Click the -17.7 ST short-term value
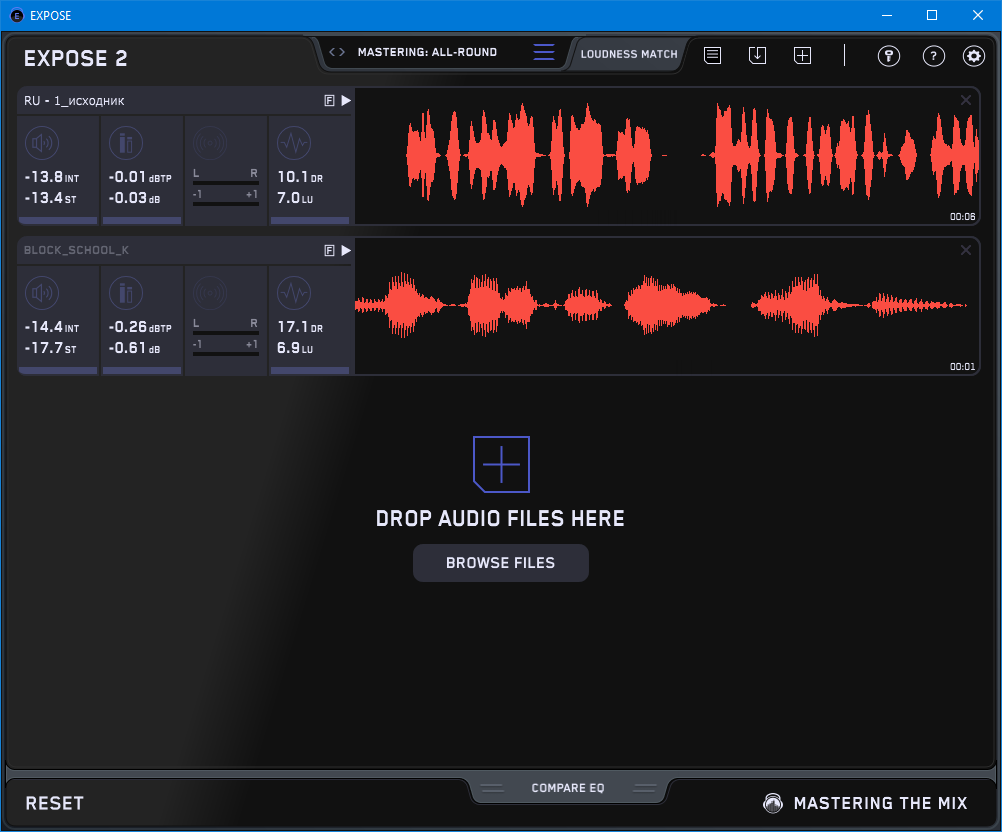The image size is (1002, 832). click(x=50, y=348)
